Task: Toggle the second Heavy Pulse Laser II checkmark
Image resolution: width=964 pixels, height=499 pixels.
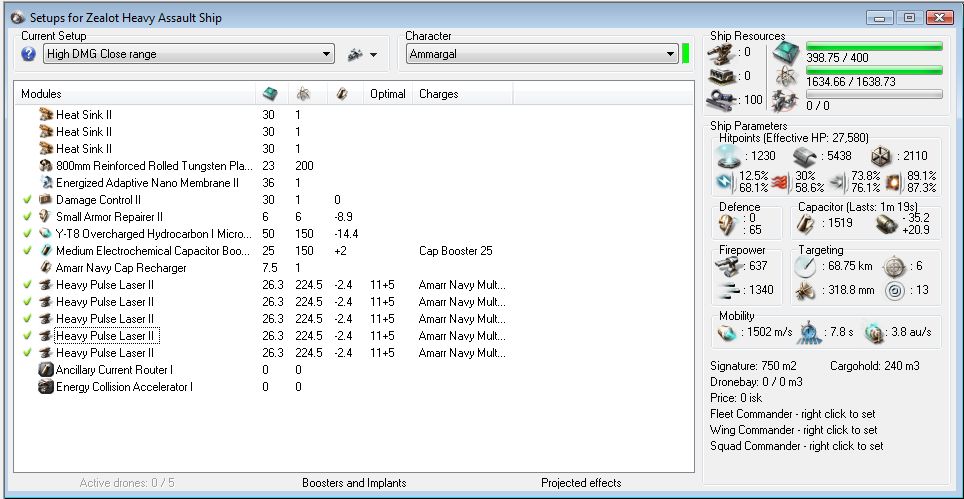Action: coord(27,302)
